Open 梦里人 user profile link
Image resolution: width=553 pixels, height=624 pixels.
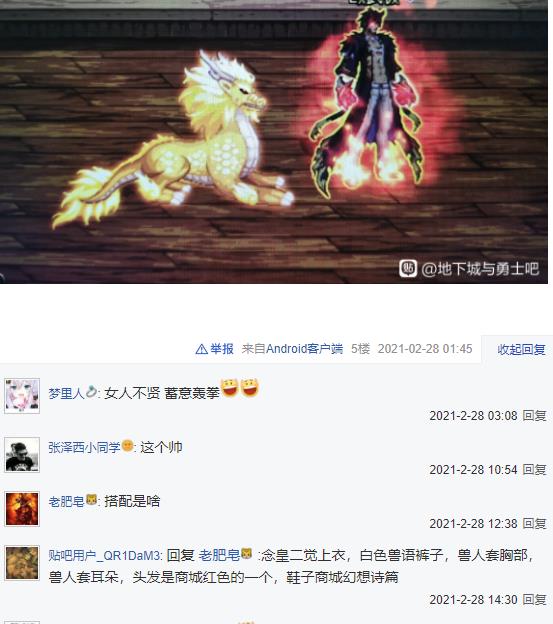(x=66, y=393)
